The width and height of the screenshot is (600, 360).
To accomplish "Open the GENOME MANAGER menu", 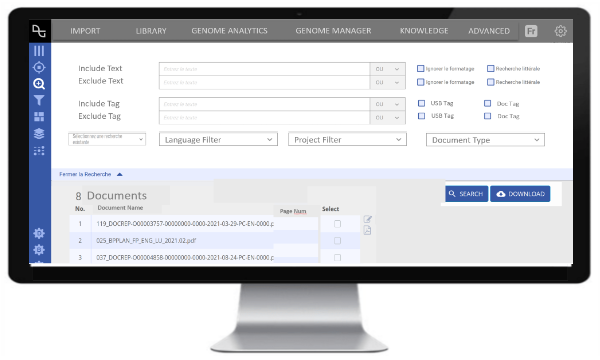I will tap(333, 31).
